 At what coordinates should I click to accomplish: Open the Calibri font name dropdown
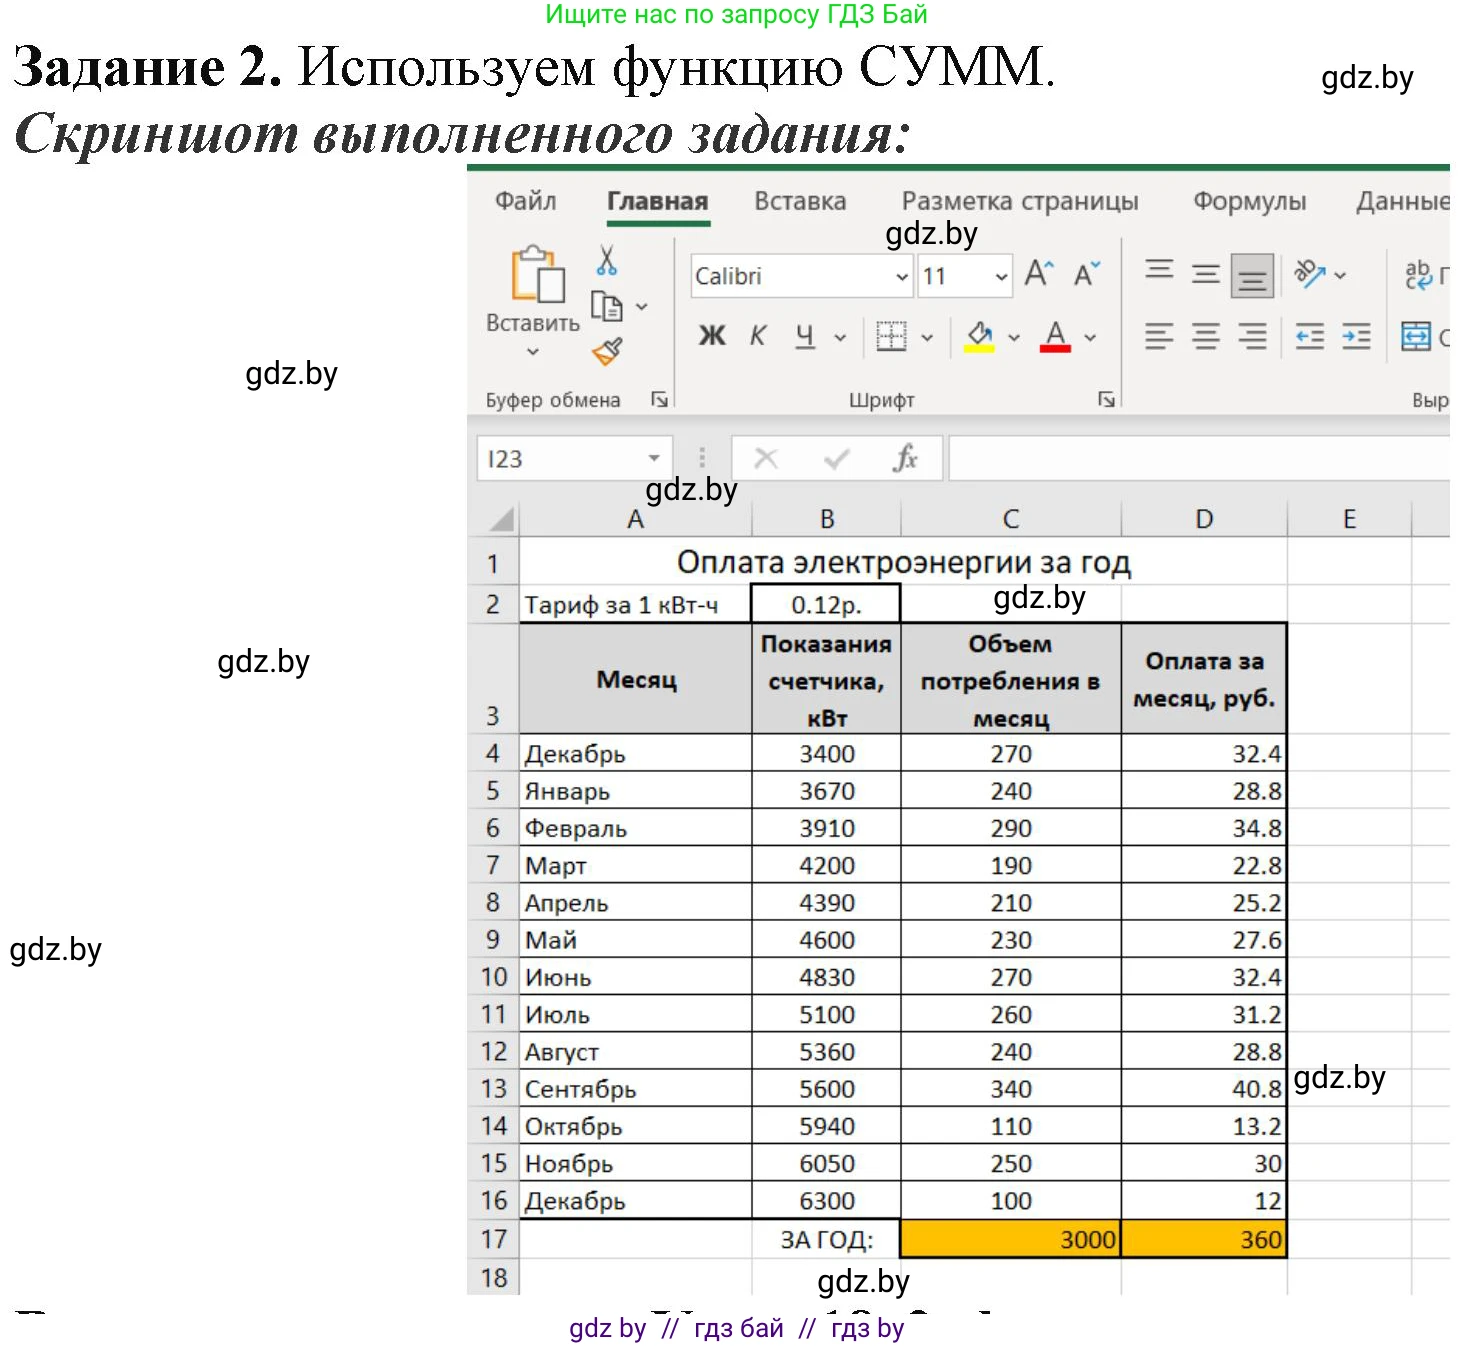click(902, 276)
